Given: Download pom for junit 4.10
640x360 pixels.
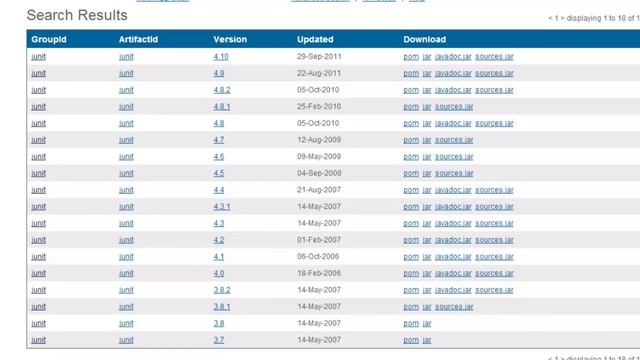Looking at the screenshot, I should tap(411, 57).
